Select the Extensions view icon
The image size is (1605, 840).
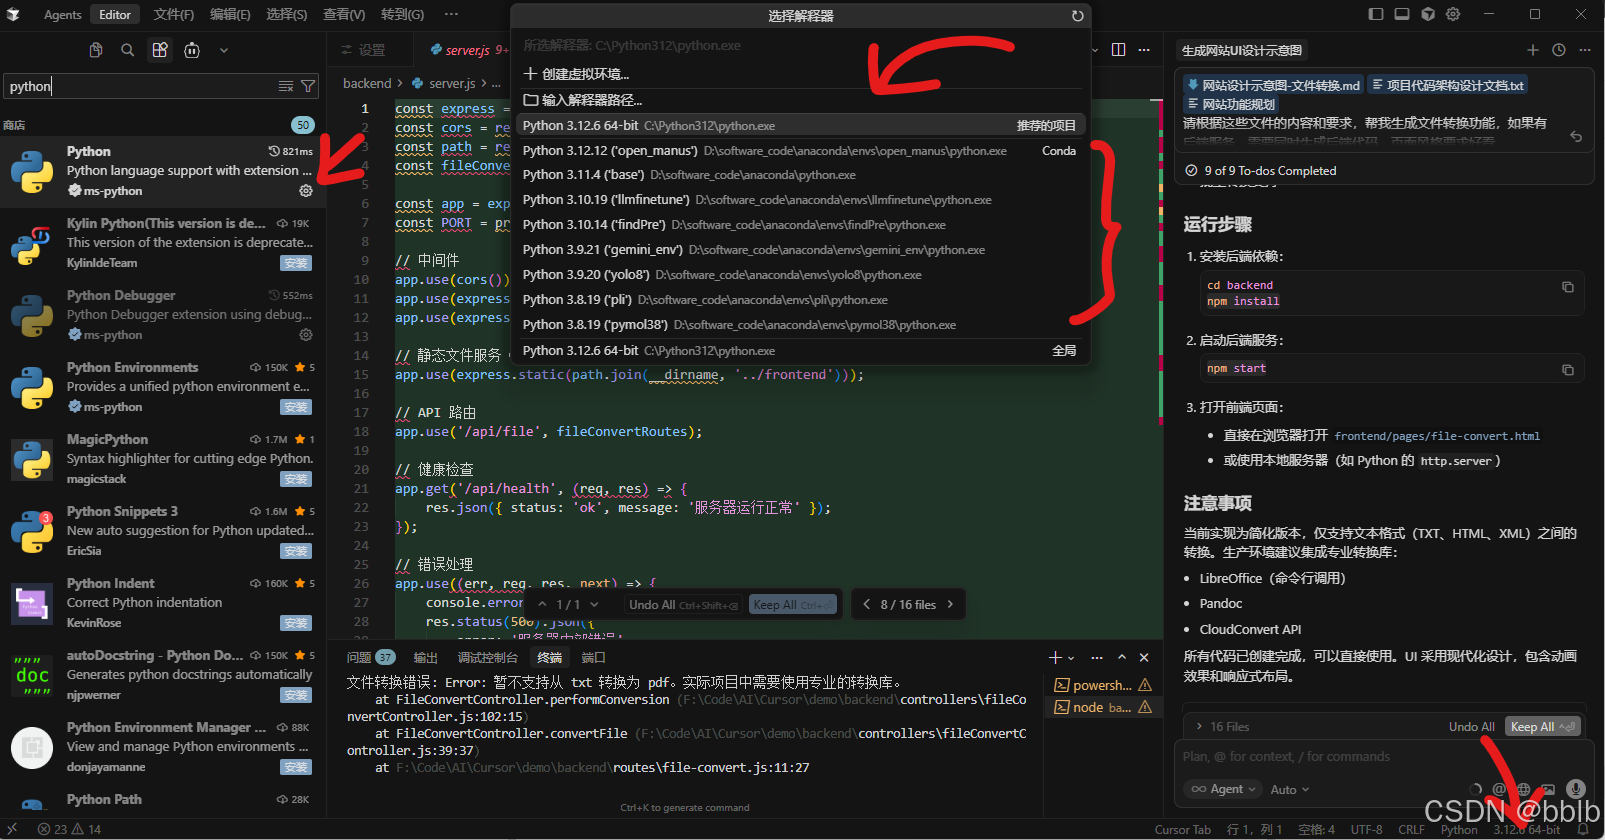(x=160, y=50)
